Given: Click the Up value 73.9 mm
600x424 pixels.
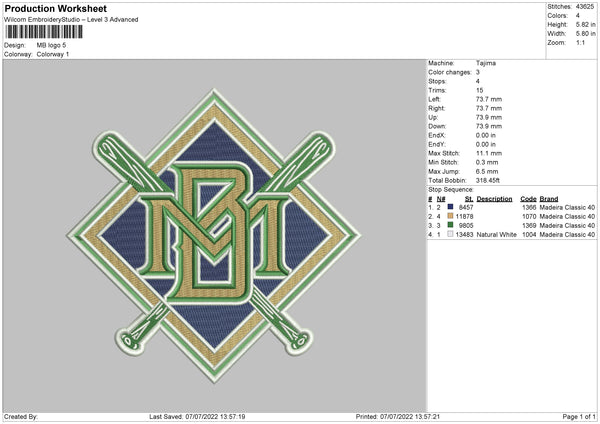Looking at the screenshot, I should pyautogui.click(x=489, y=117).
